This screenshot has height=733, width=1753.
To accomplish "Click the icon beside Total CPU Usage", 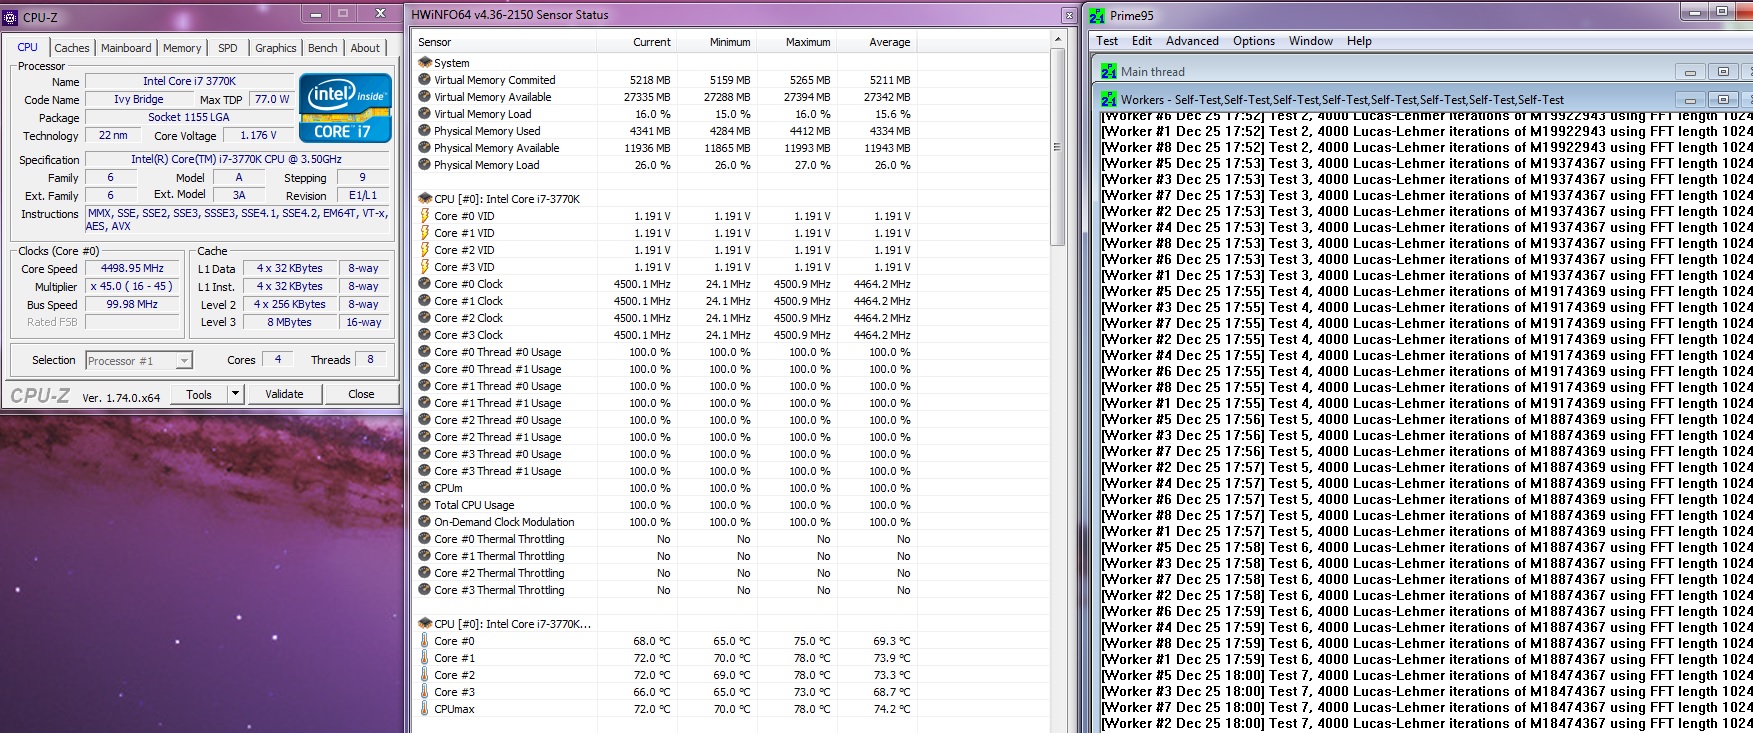I will 425,504.
